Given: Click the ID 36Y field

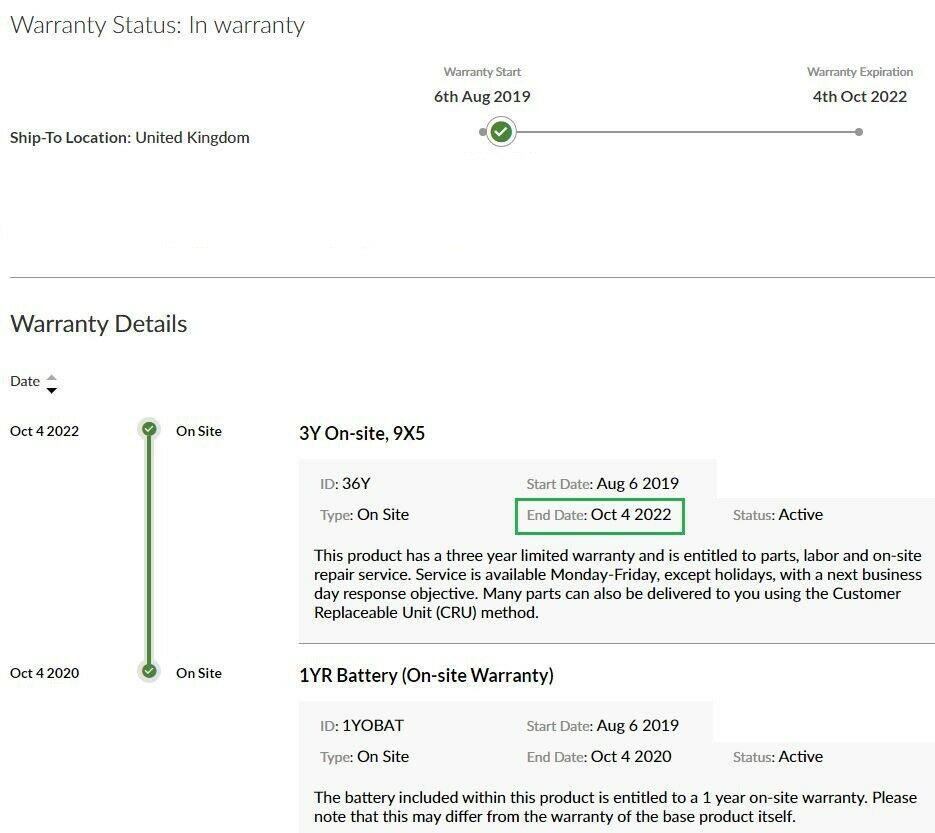Looking at the screenshot, I should [345, 484].
